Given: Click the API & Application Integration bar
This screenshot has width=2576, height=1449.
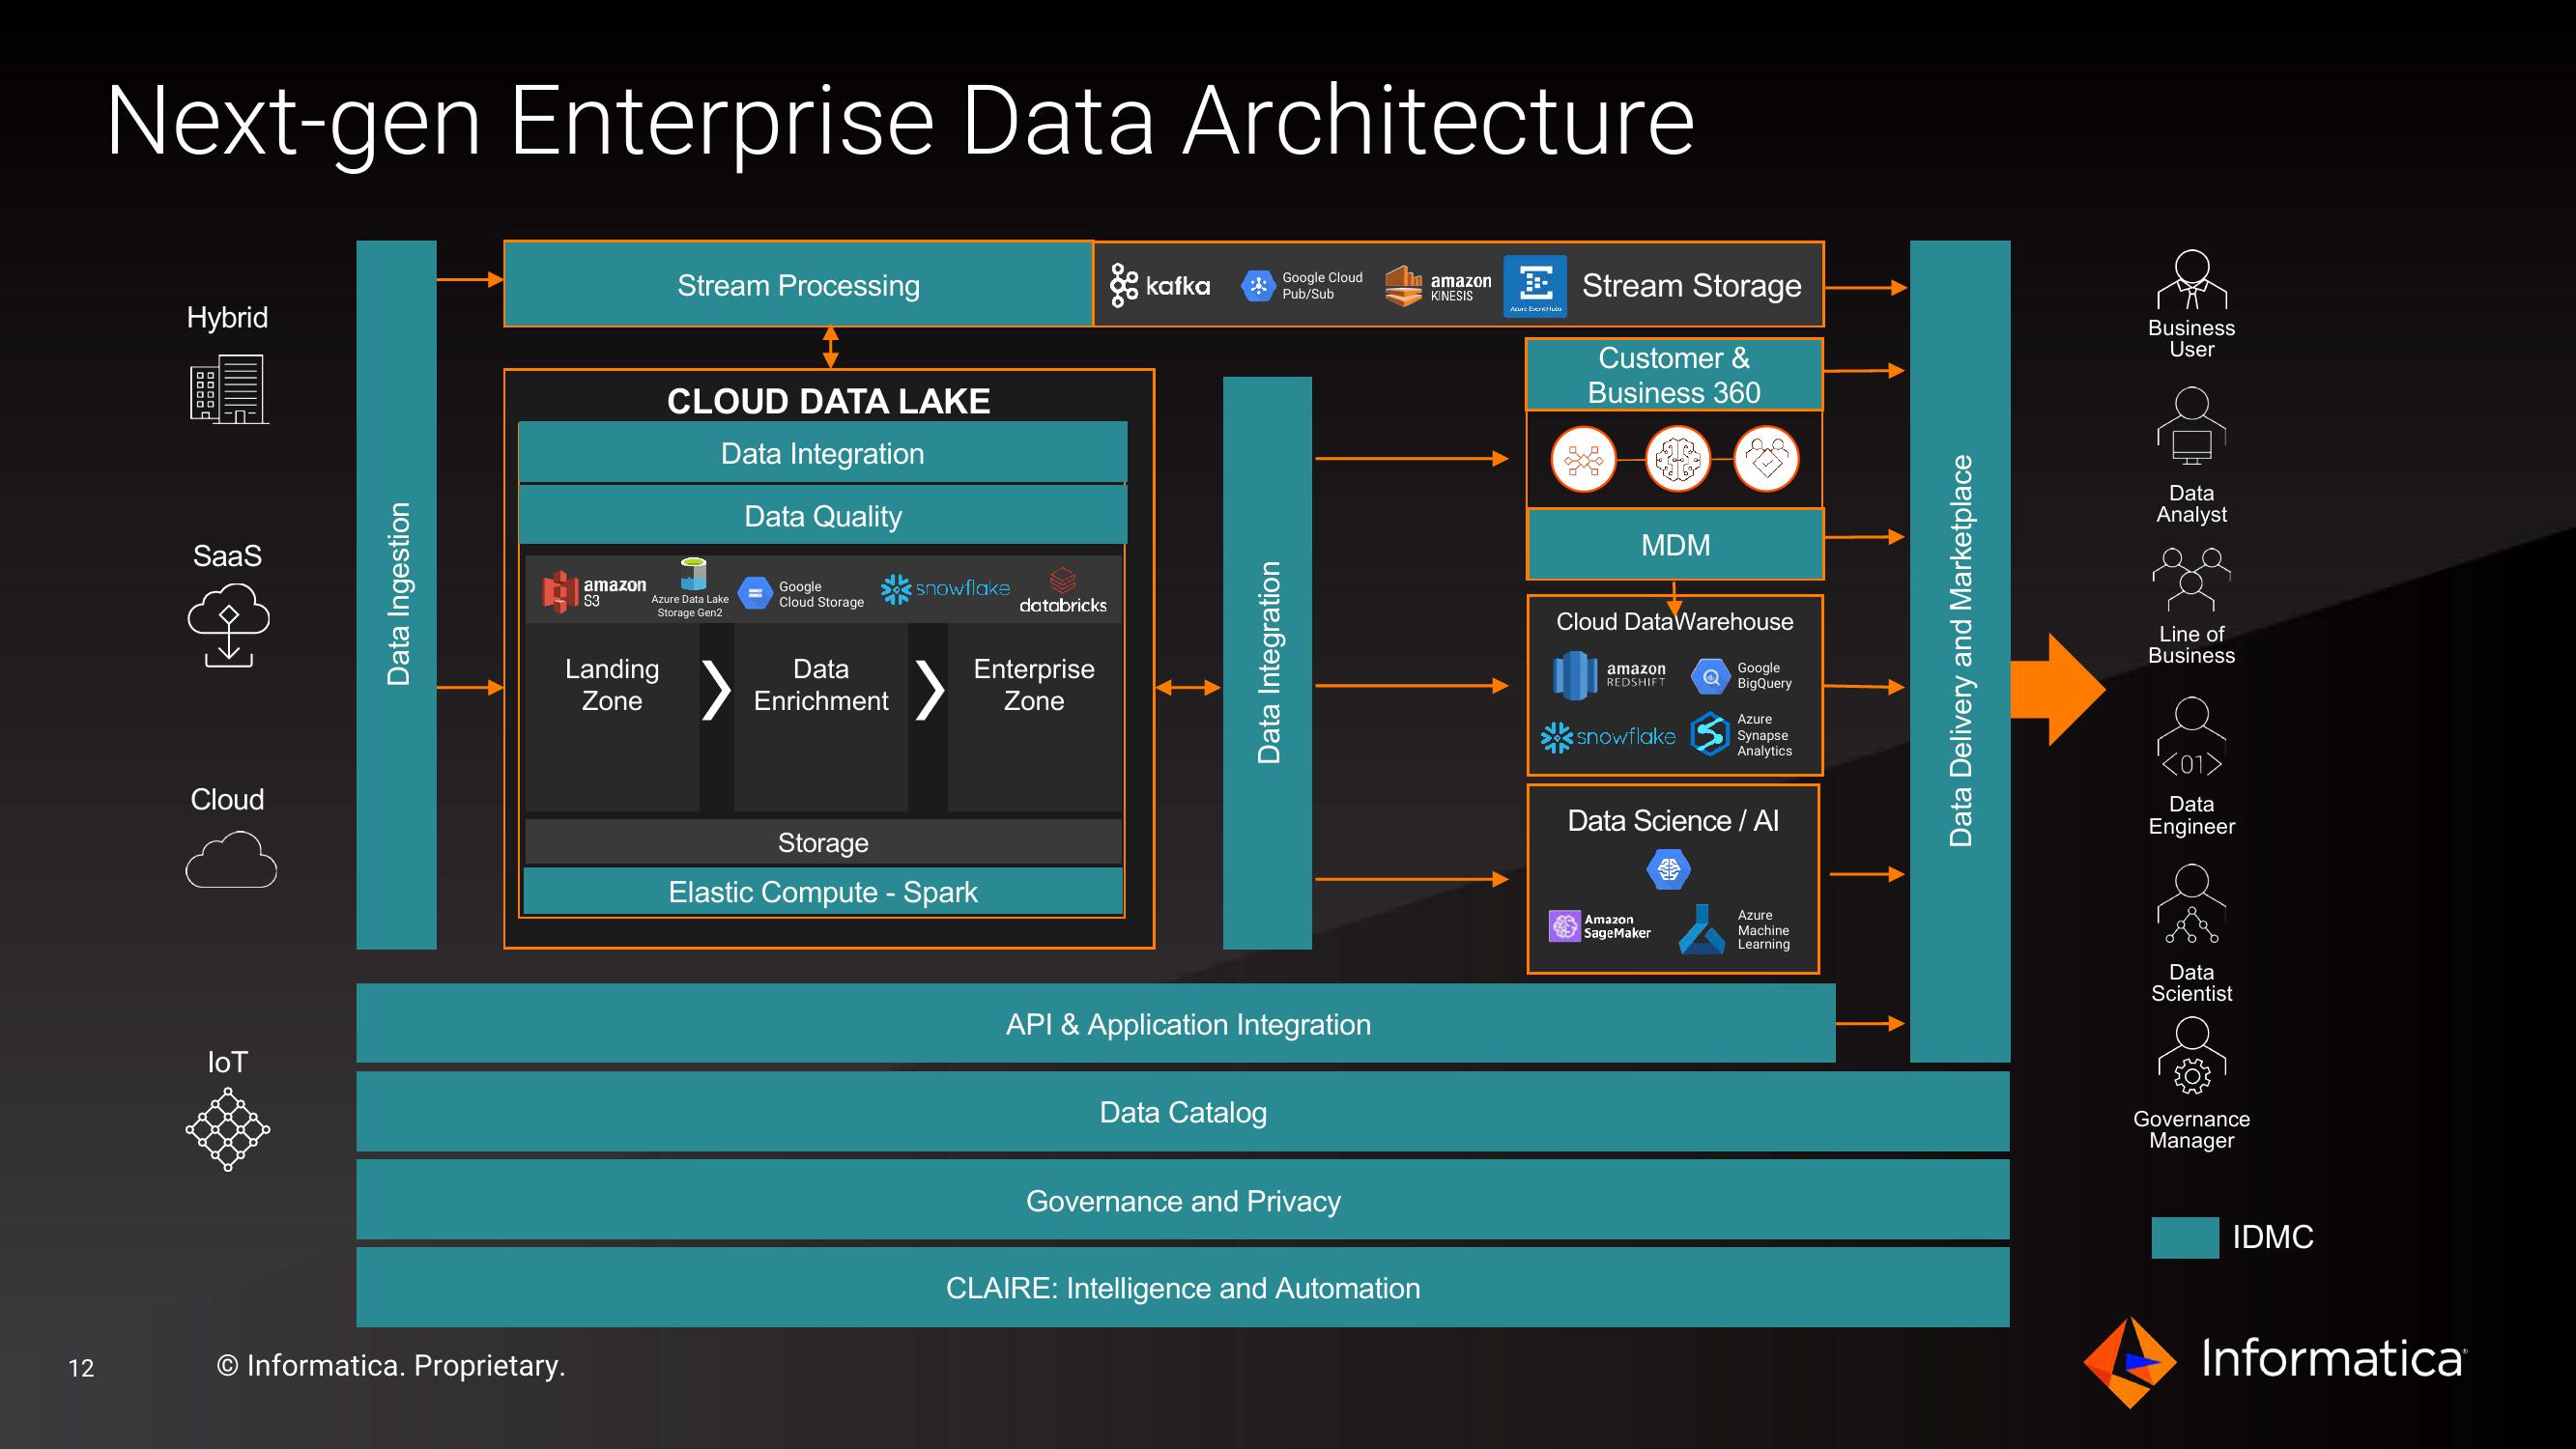Looking at the screenshot, I should pos(1096,1023).
